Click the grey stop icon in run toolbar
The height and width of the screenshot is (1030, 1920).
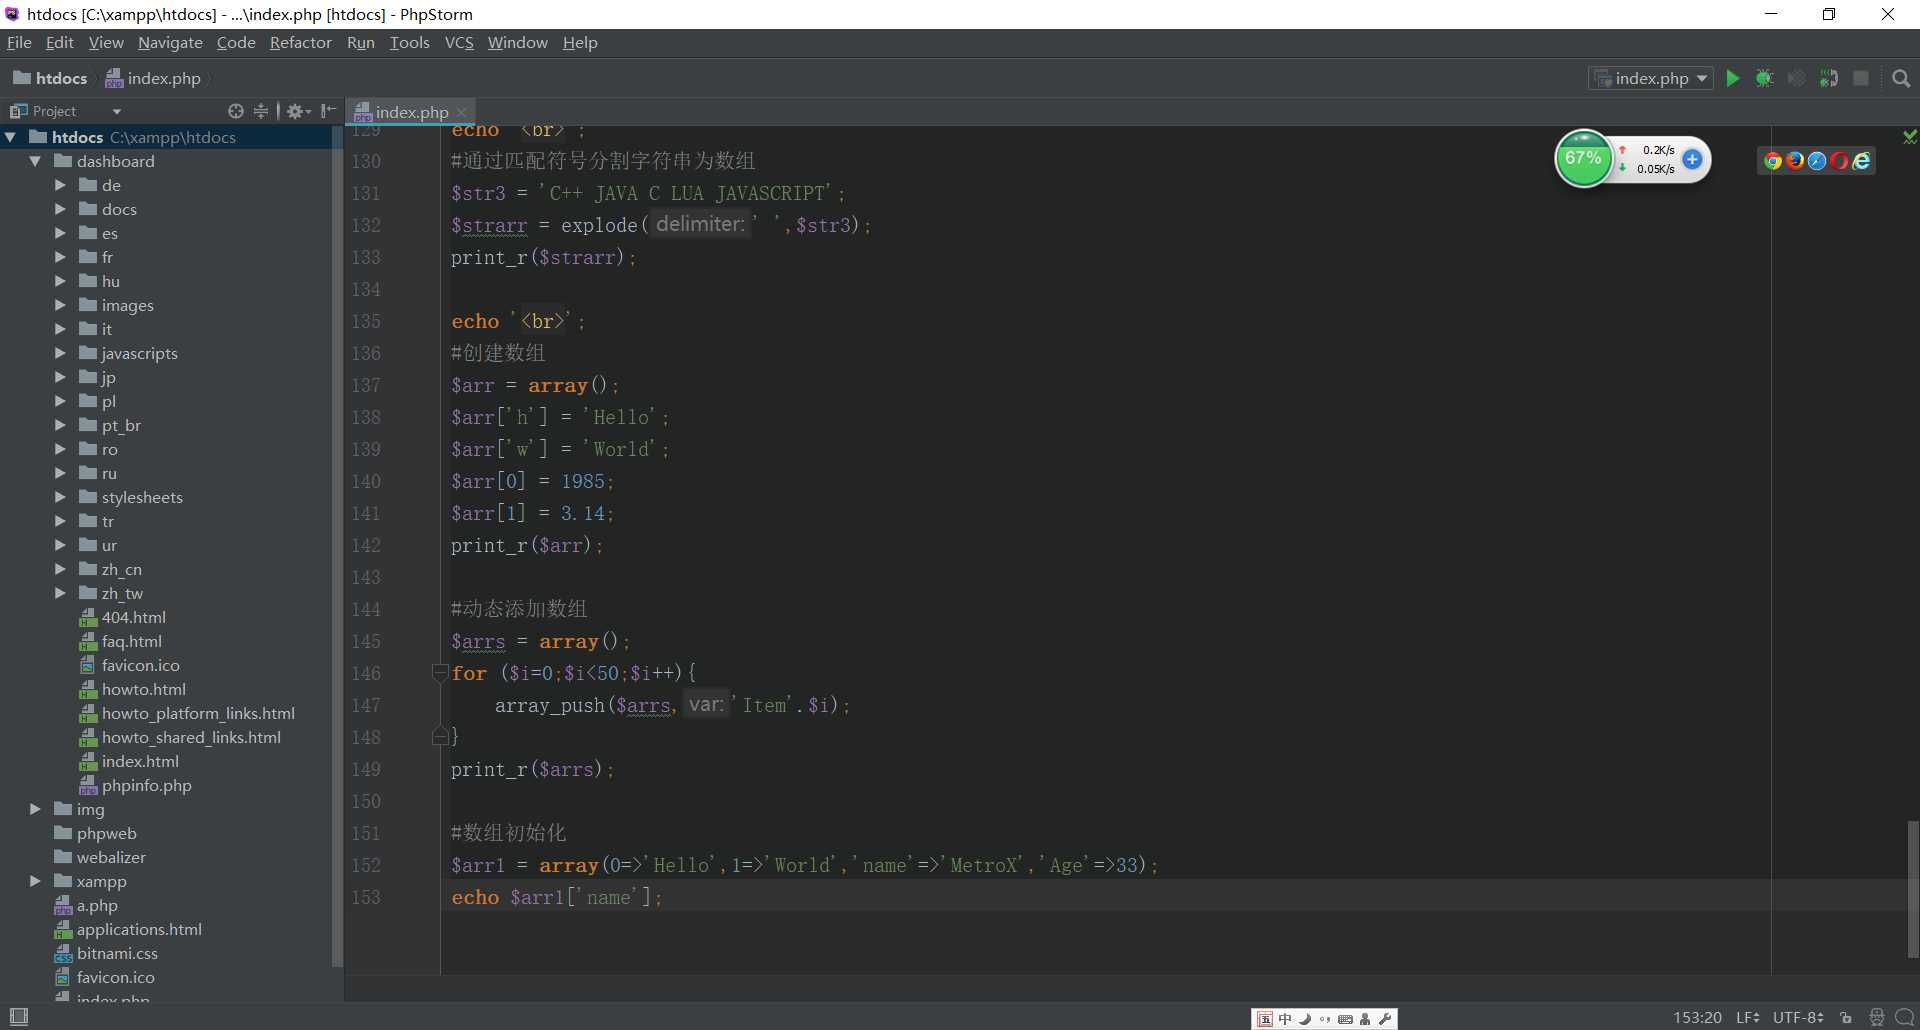pos(1861,78)
